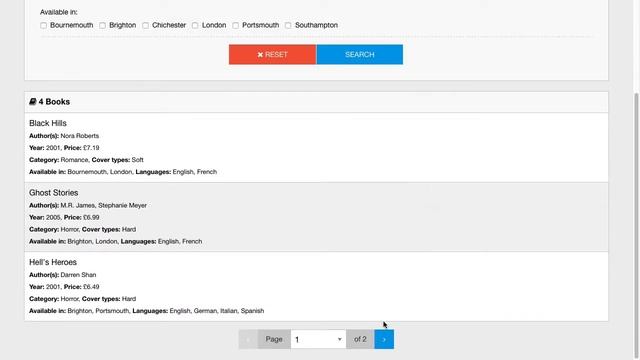Click the price £7.19
The width and height of the screenshot is (640, 360).
pyautogui.click(x=91, y=148)
